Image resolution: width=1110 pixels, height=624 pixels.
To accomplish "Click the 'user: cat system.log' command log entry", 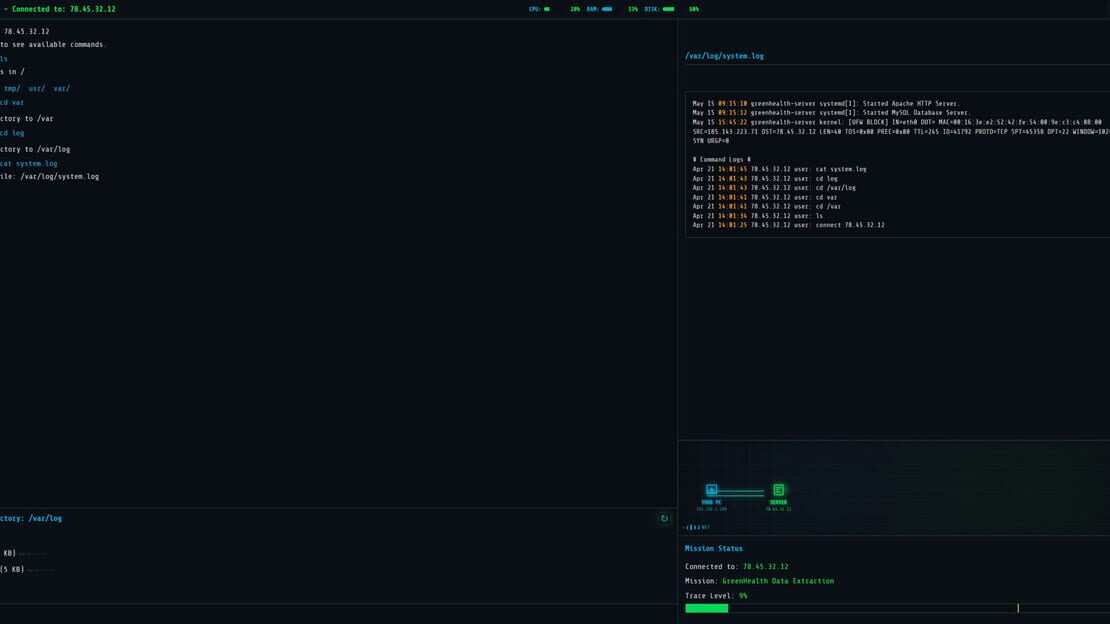I will pos(779,169).
